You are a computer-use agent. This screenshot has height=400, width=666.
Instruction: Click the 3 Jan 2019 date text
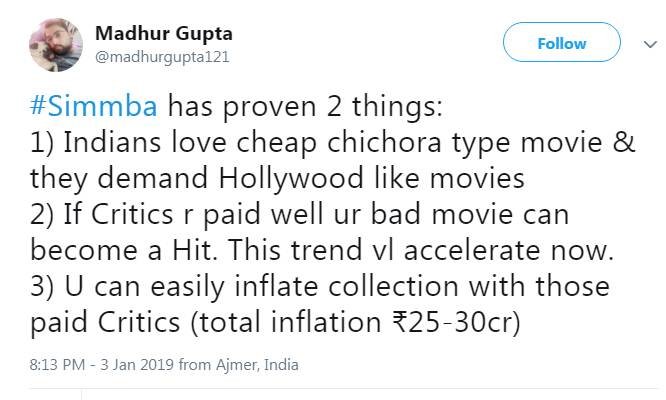pos(118,365)
